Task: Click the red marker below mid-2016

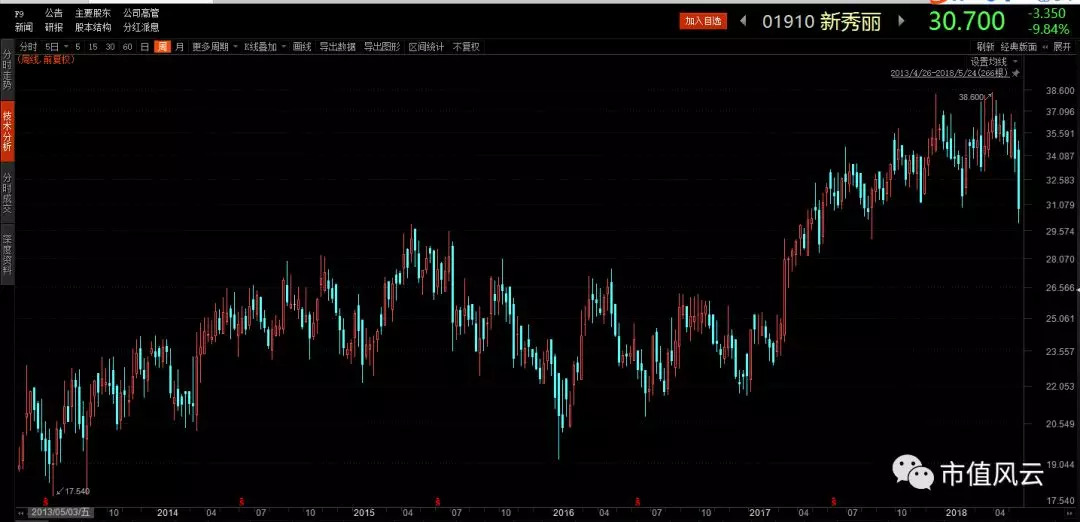Action: tap(638, 499)
